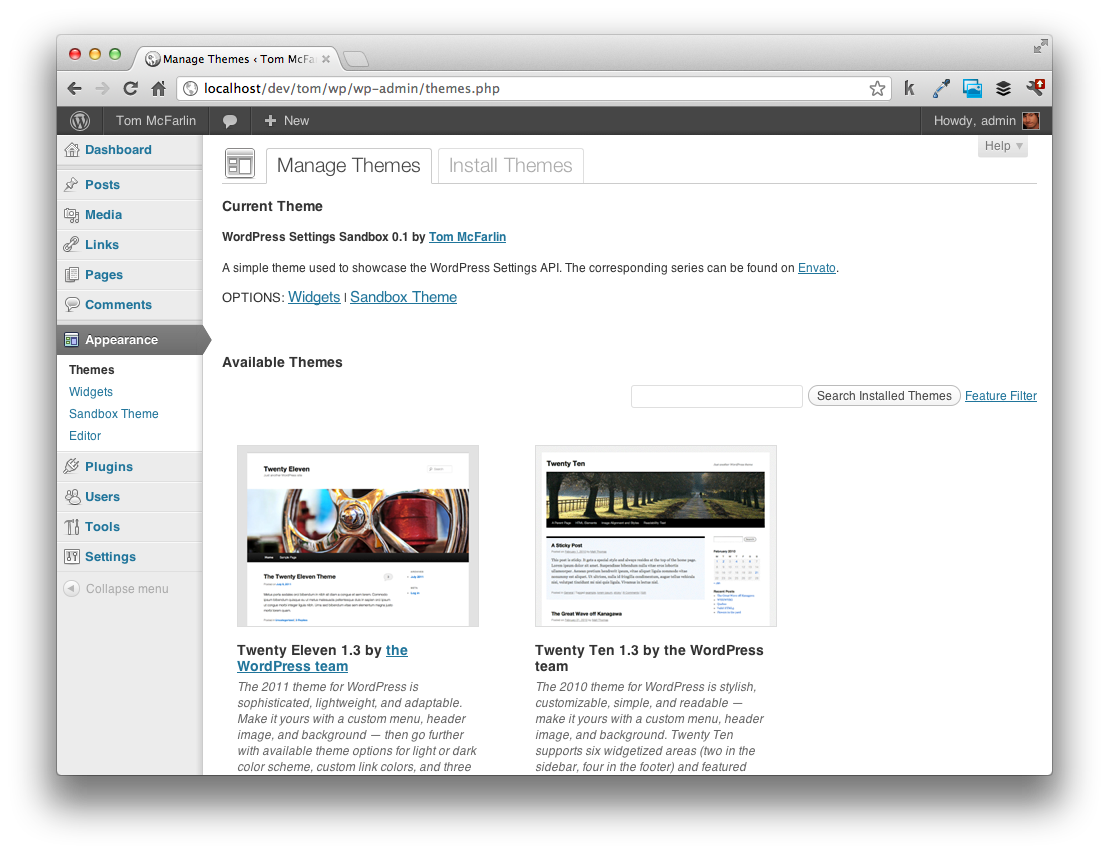This screenshot has width=1109, height=854.
Task: Open the Users menu item
Action: pyautogui.click(x=129, y=497)
